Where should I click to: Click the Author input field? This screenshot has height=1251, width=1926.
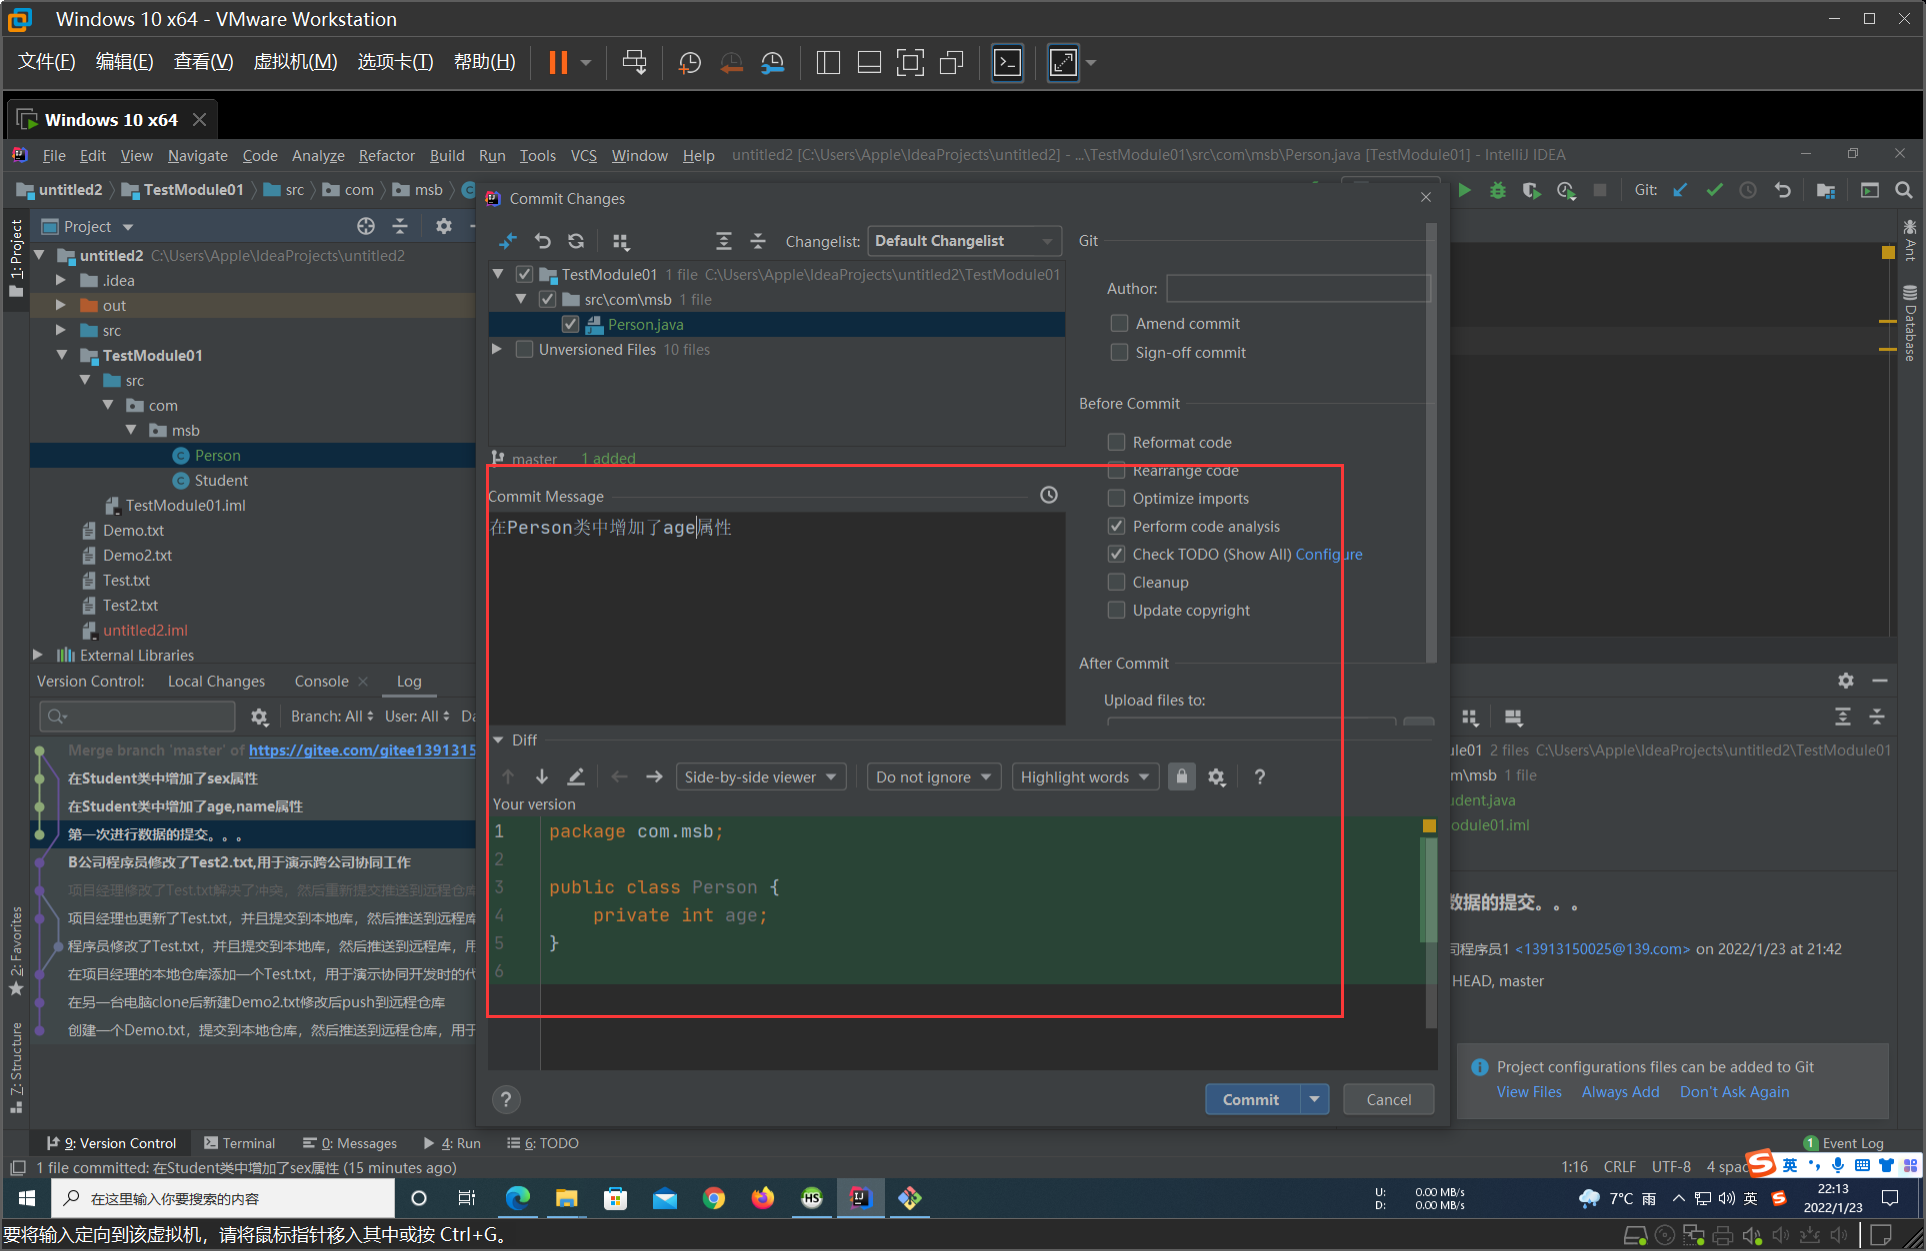coord(1299,288)
